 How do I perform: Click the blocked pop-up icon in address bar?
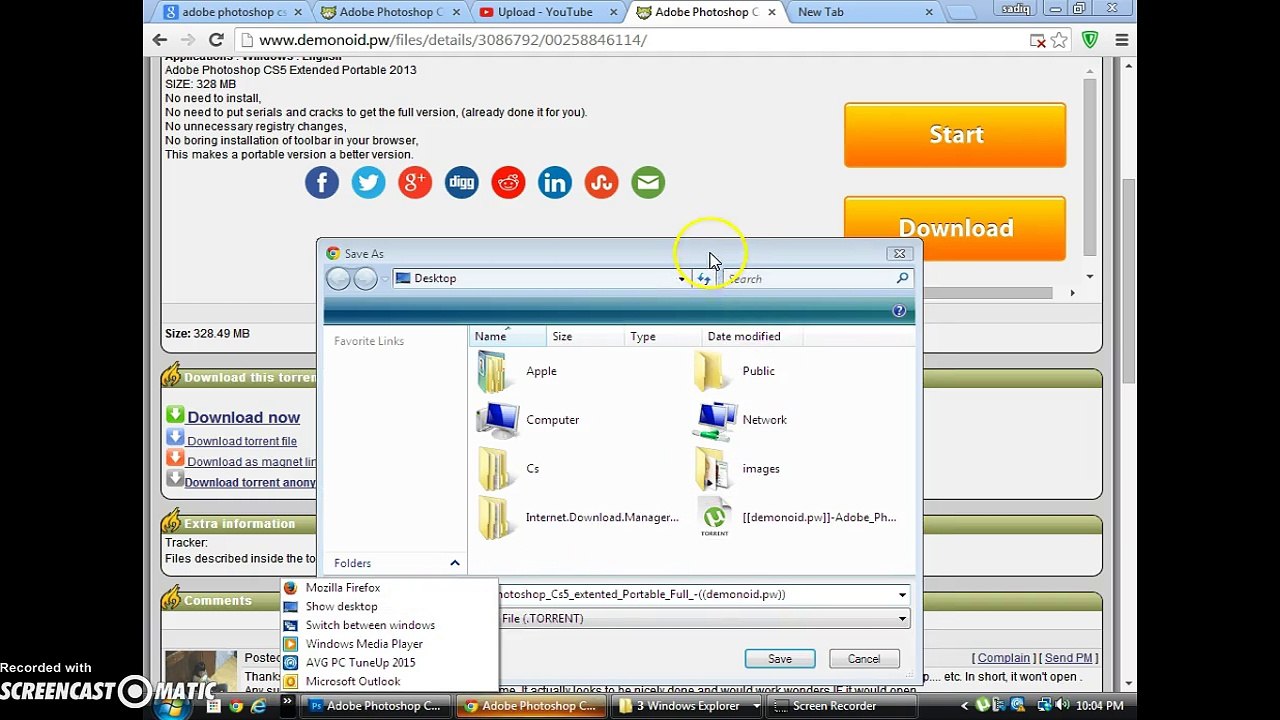click(x=1038, y=40)
